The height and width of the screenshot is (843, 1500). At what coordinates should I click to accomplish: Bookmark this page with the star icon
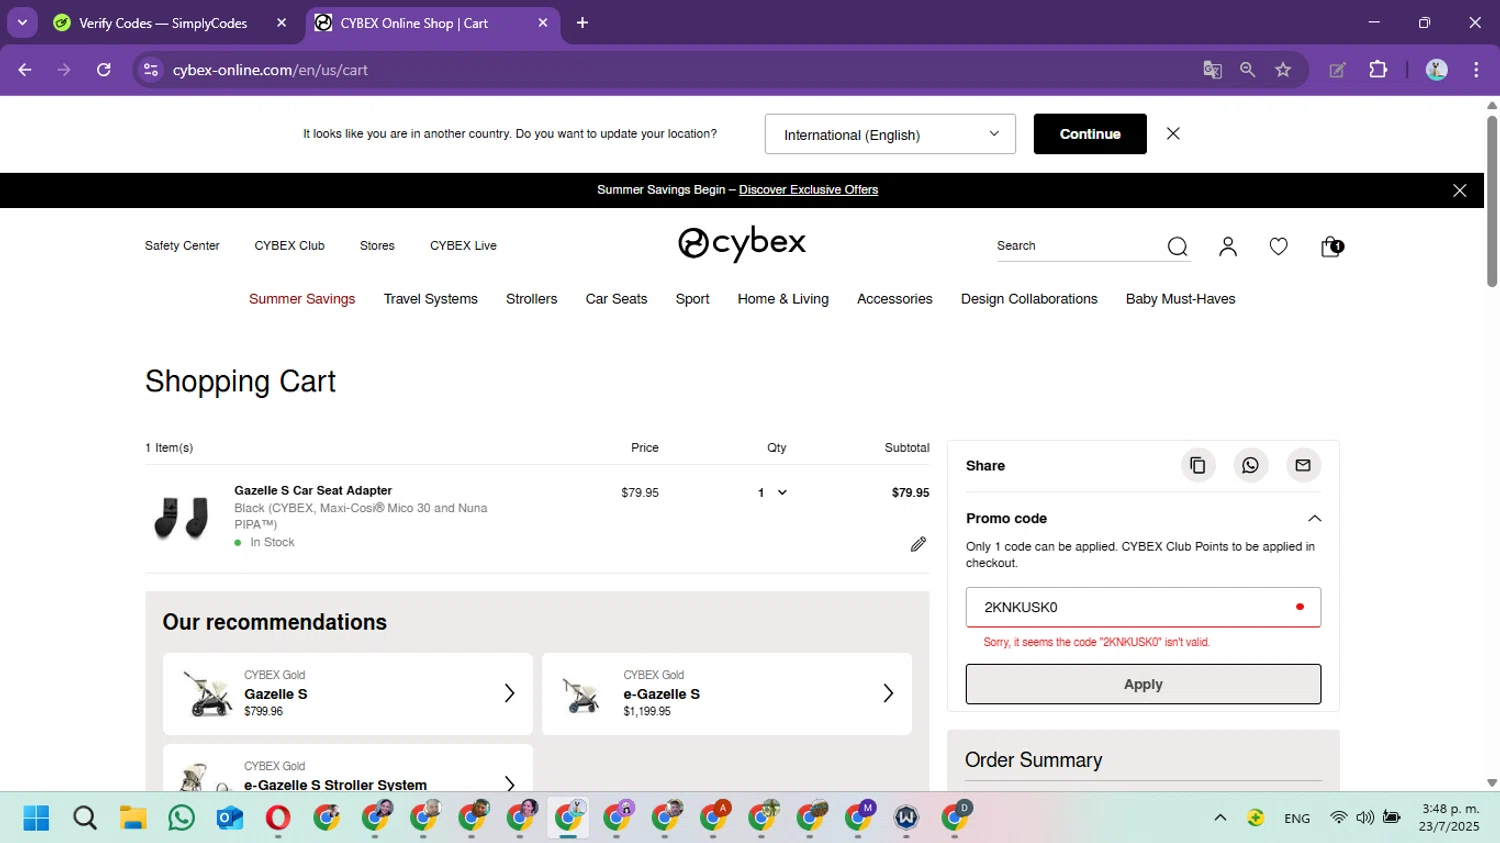[1283, 70]
